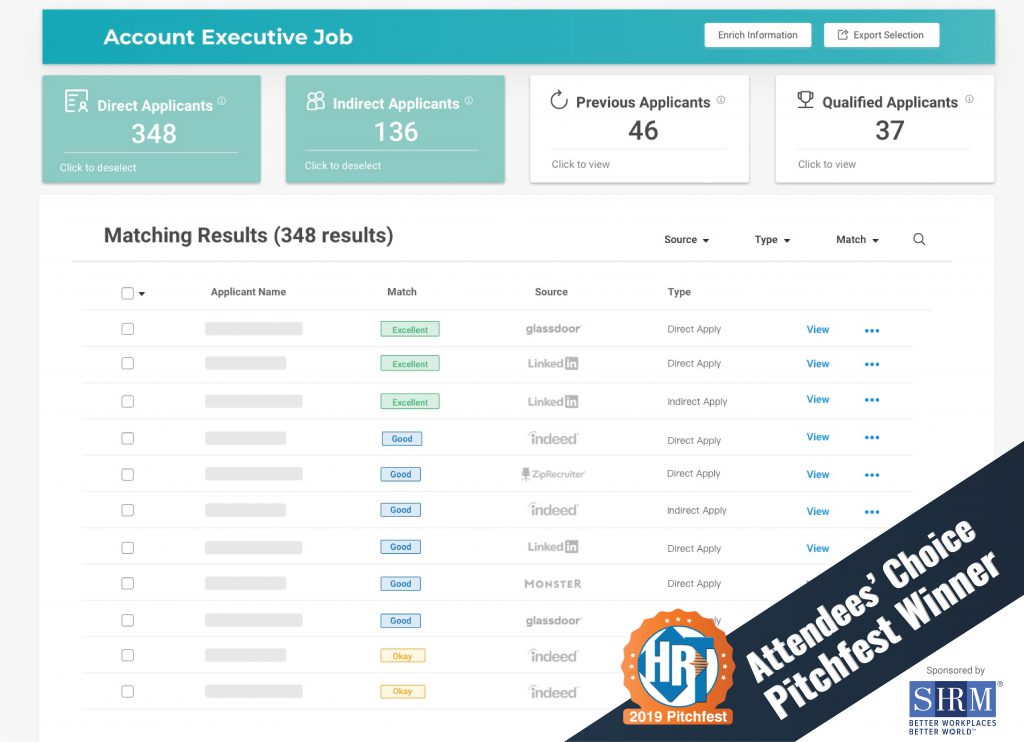Click the Monster source logo
This screenshot has height=742, width=1024.
552,584
